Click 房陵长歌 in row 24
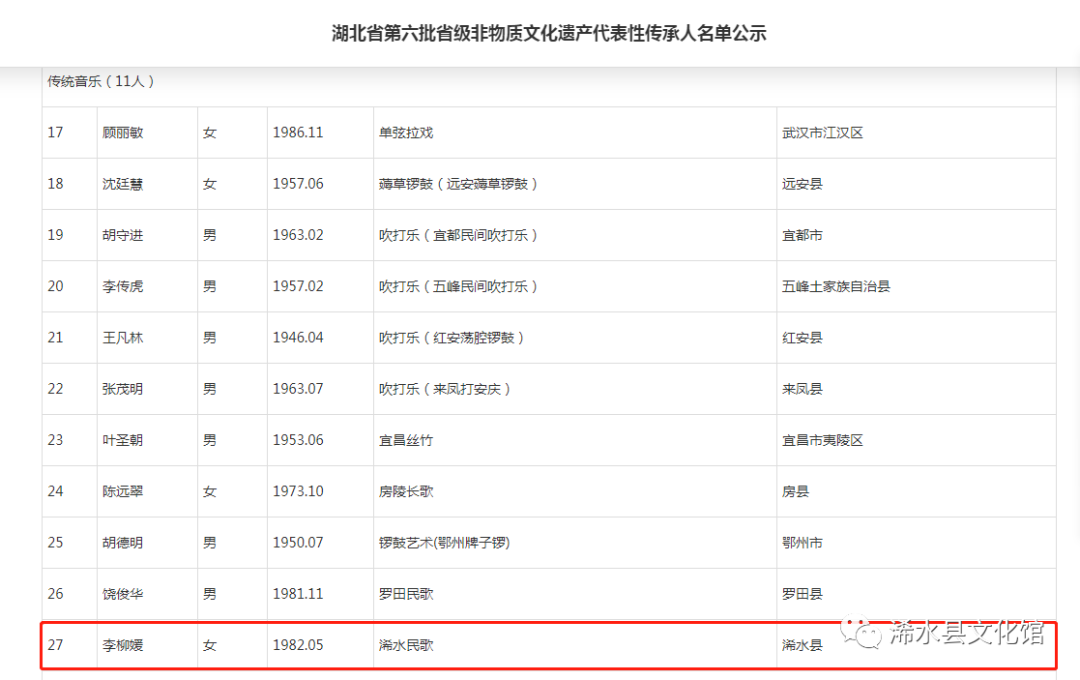 tap(404, 491)
